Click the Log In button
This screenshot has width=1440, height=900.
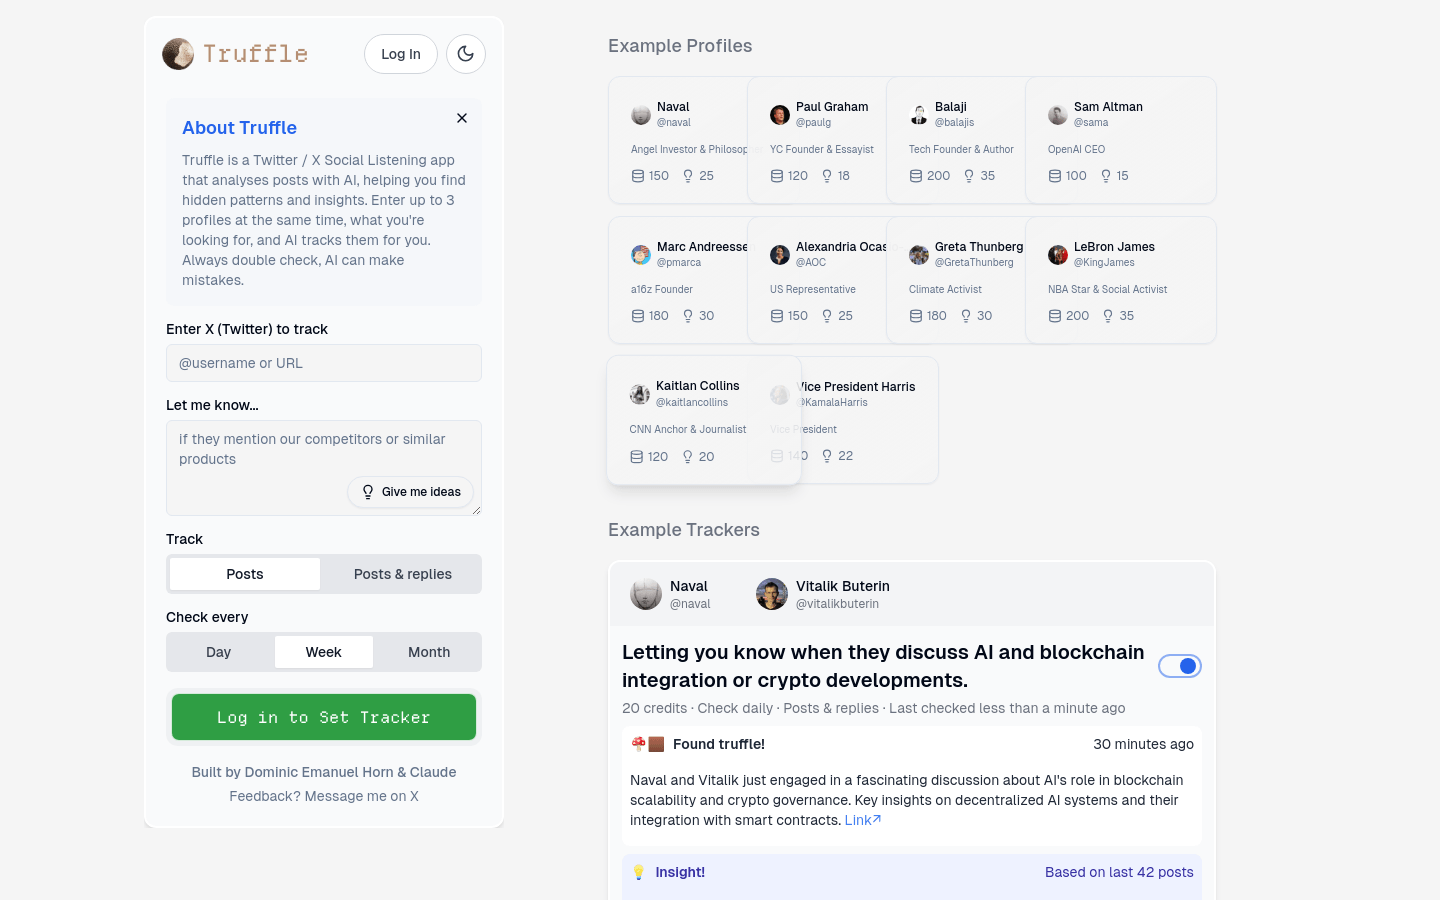click(x=401, y=54)
